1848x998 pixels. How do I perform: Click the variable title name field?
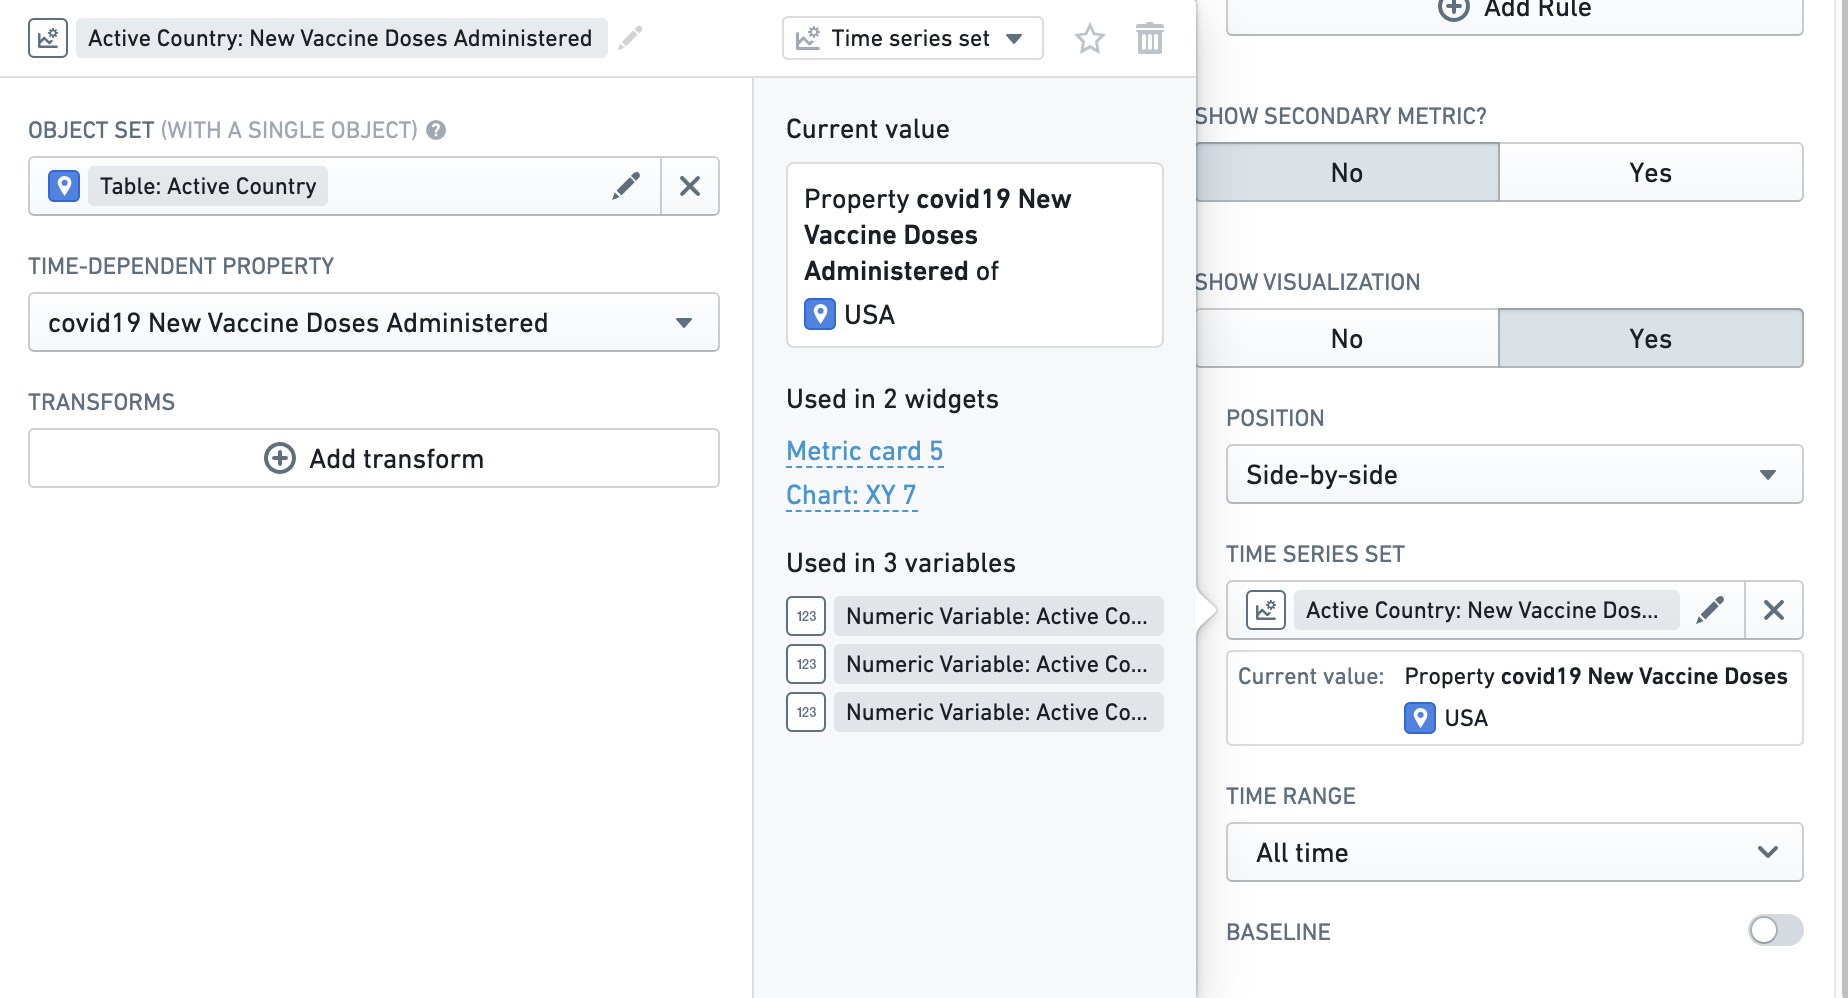pyautogui.click(x=341, y=38)
